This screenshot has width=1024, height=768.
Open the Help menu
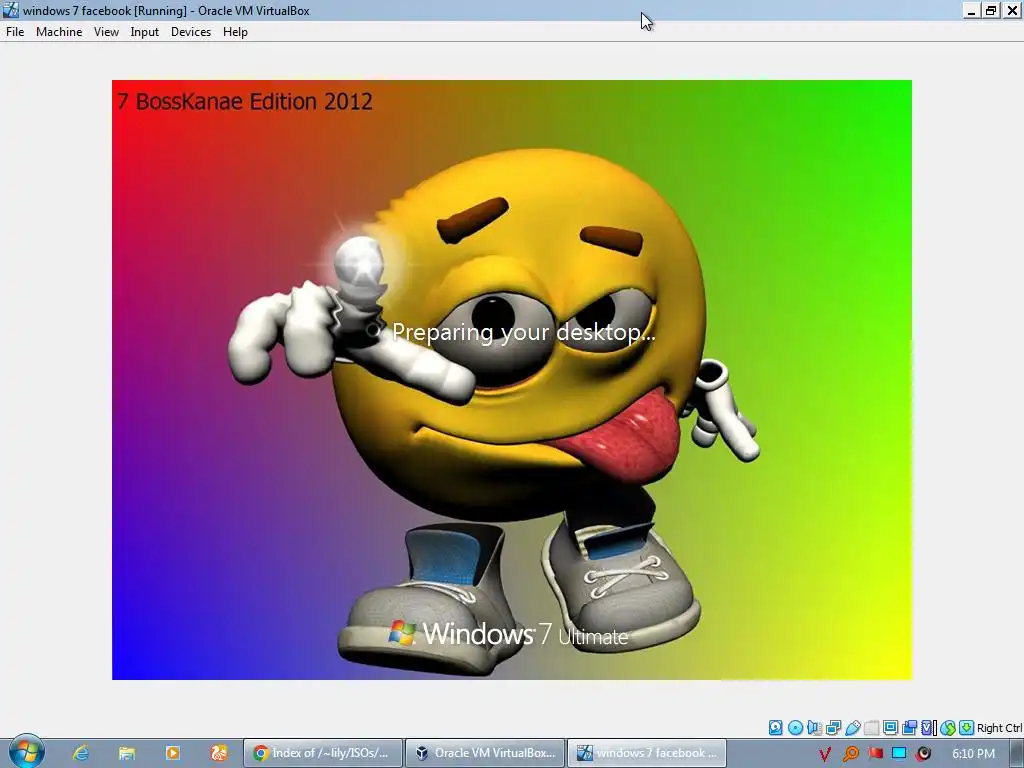point(235,31)
